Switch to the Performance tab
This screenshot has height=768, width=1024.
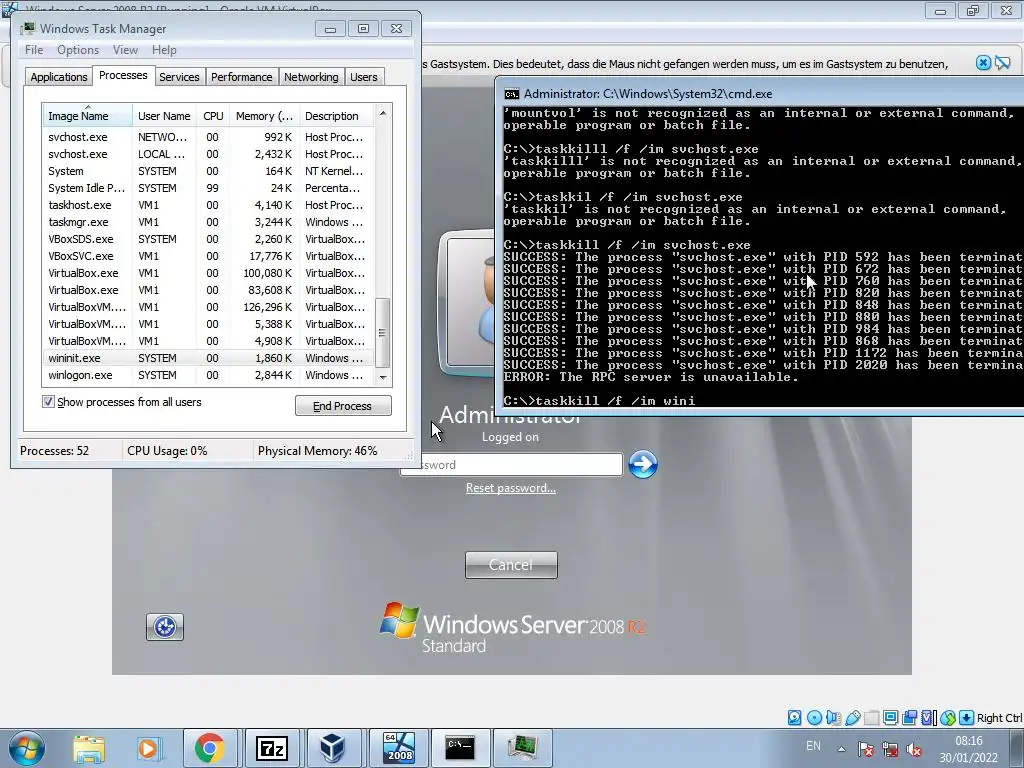(x=241, y=77)
